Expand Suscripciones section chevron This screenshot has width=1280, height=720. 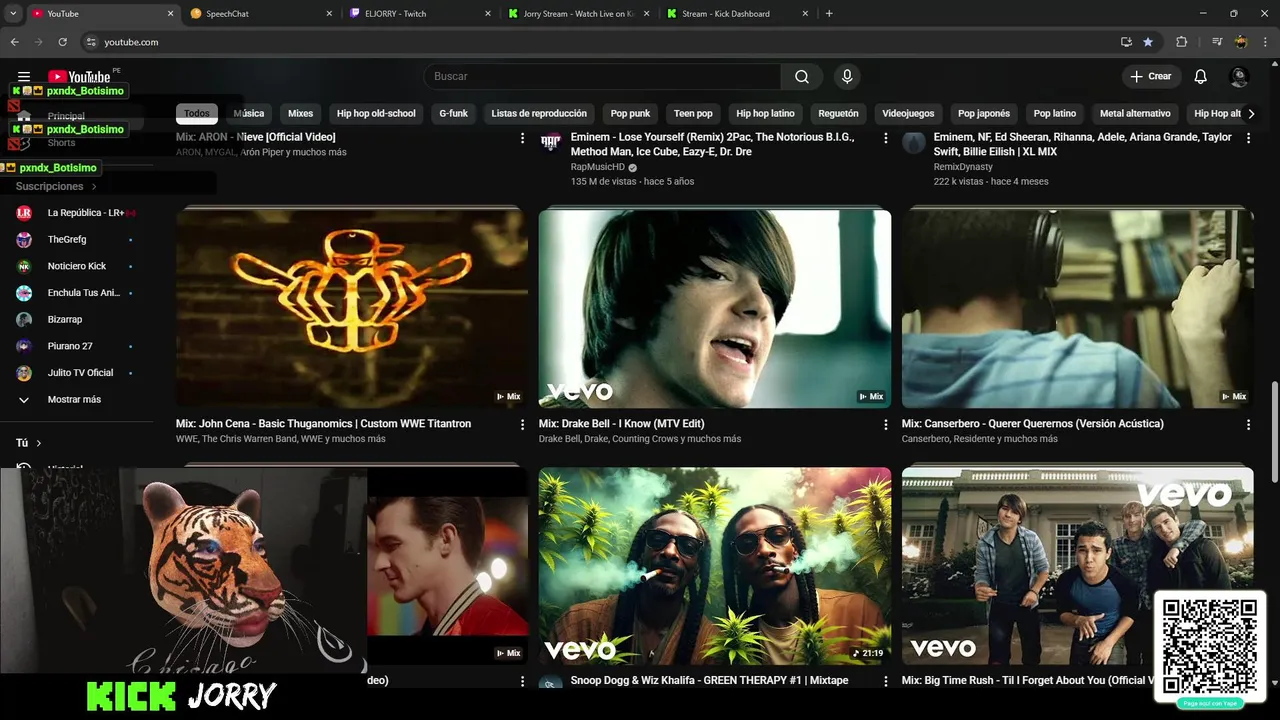click(94, 187)
